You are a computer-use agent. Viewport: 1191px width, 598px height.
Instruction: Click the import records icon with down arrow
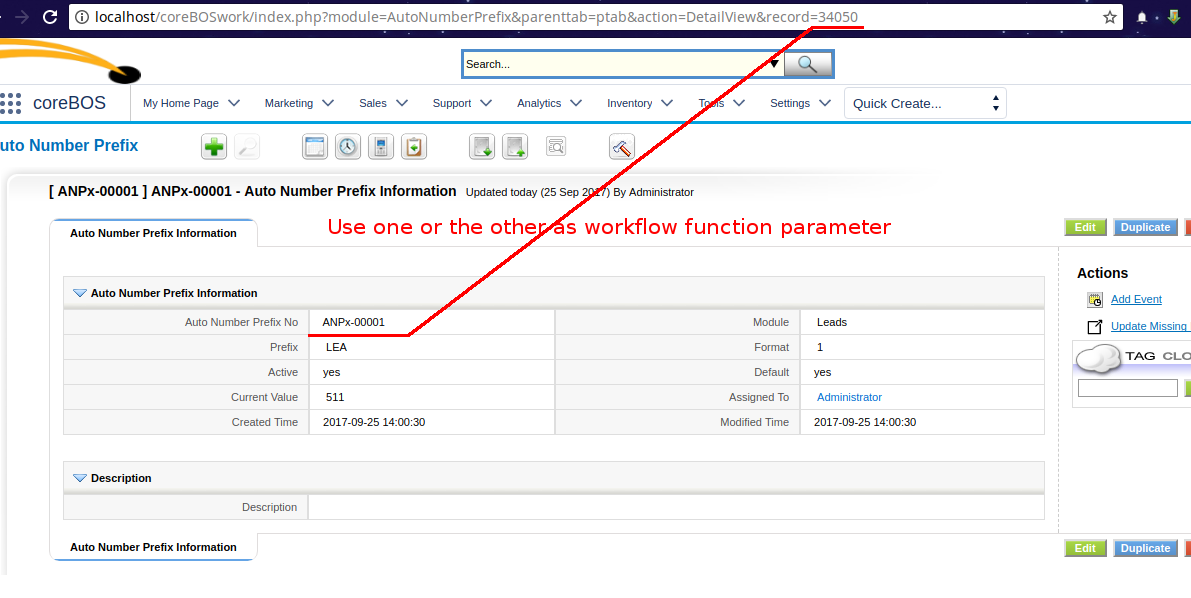(x=482, y=147)
